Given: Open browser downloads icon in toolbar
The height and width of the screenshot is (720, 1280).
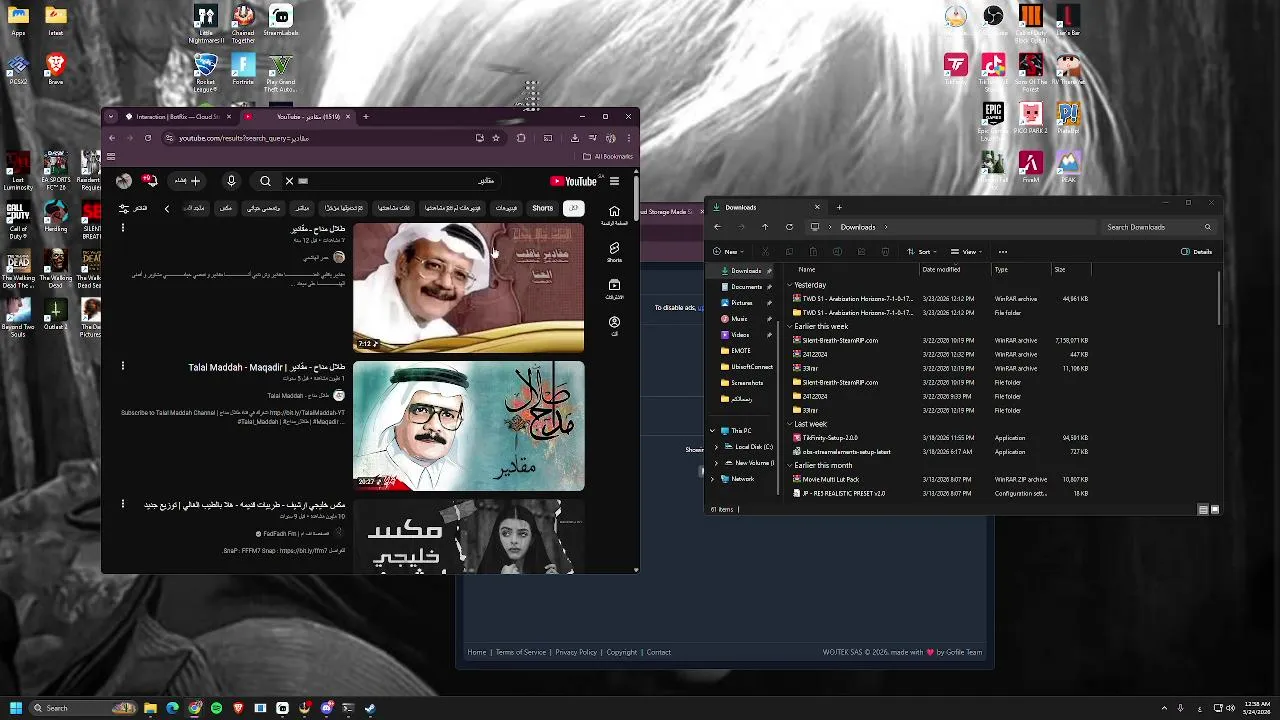Looking at the screenshot, I should (573, 138).
